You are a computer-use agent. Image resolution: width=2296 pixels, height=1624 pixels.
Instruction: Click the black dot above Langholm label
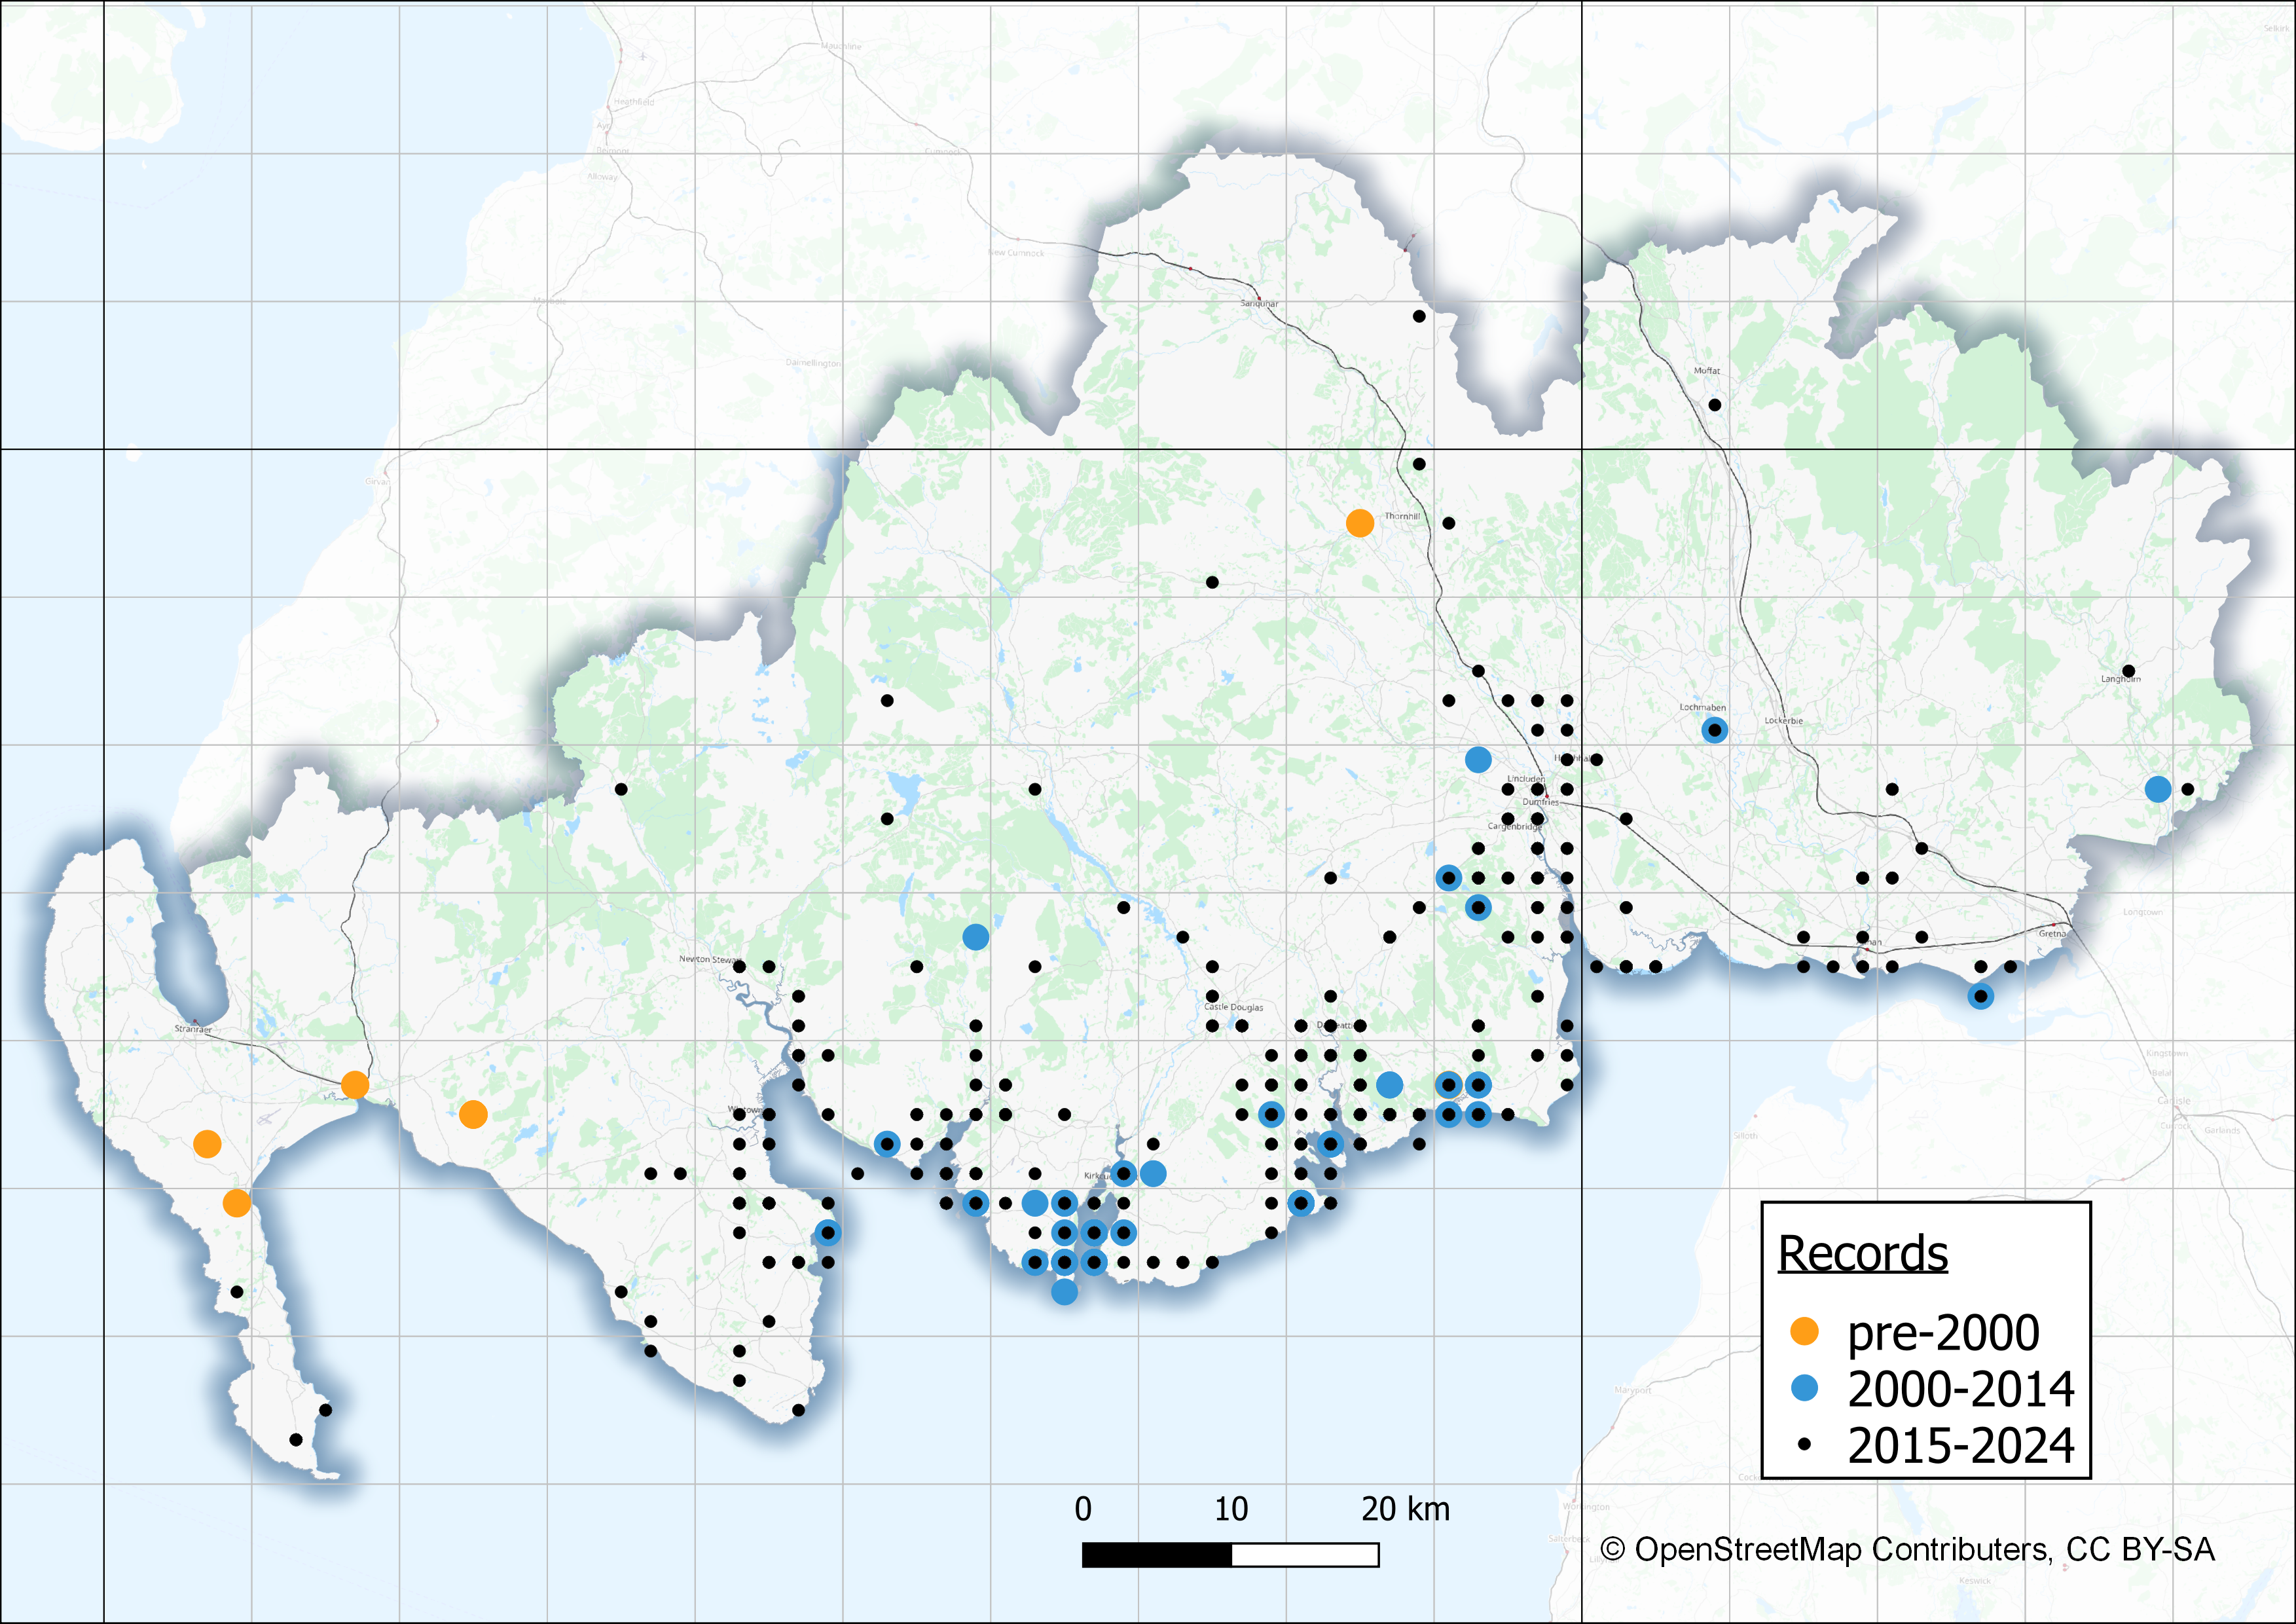click(x=2128, y=671)
